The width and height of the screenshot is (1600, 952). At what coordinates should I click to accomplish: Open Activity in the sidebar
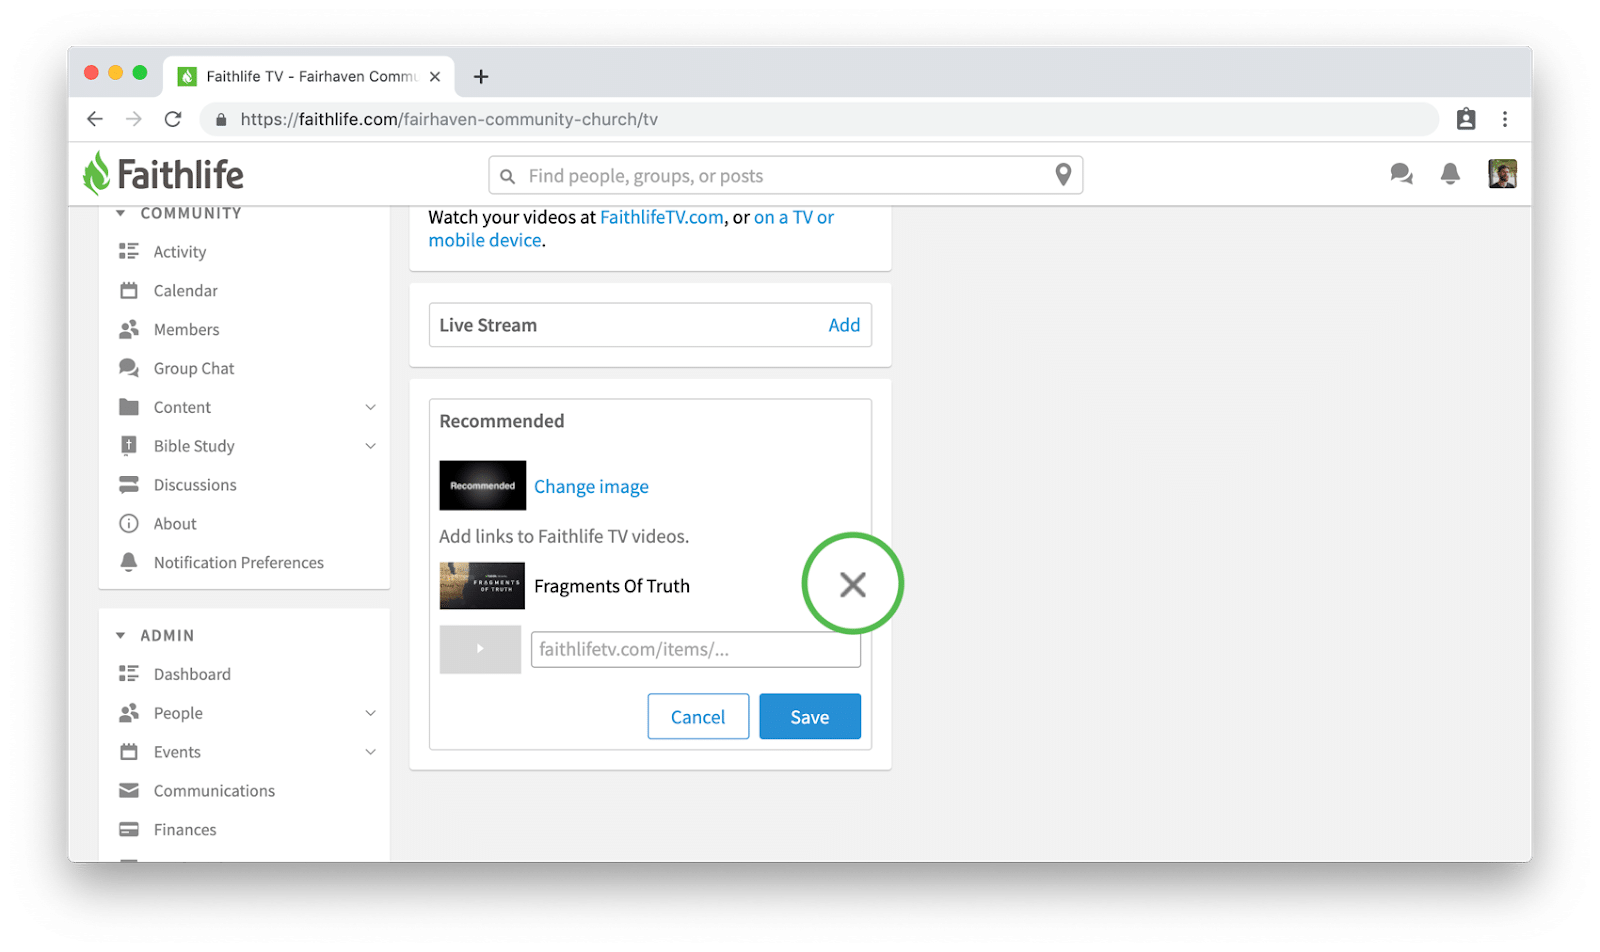[x=180, y=252]
